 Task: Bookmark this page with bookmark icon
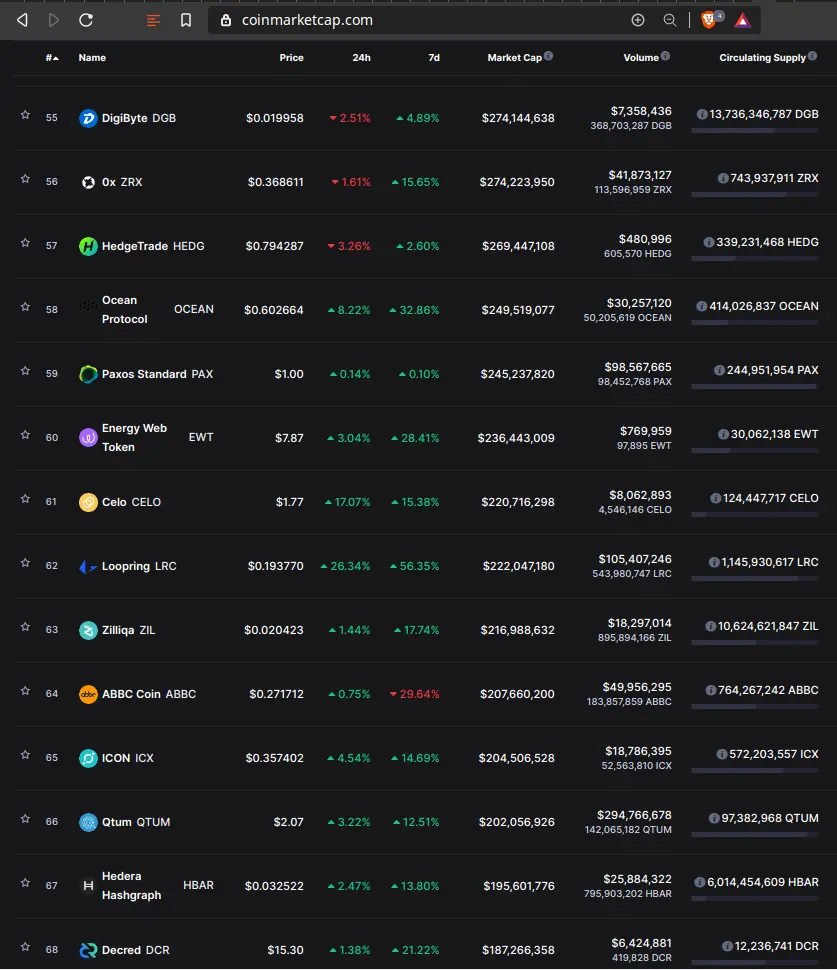coord(186,20)
